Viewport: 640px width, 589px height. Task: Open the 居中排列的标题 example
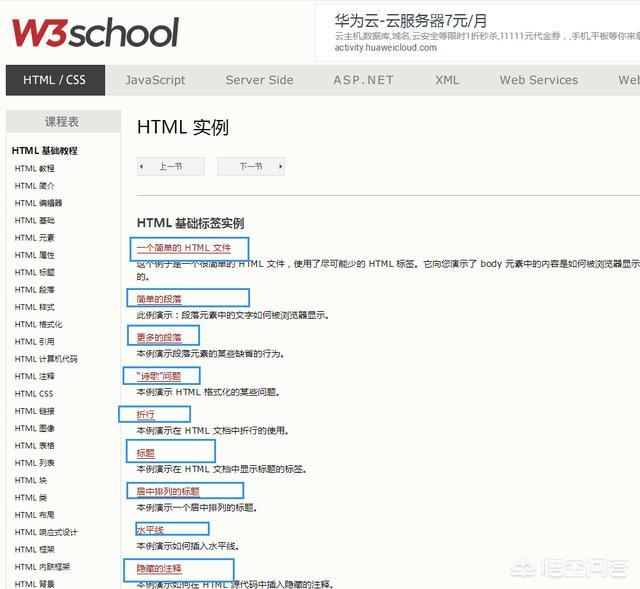[168, 491]
